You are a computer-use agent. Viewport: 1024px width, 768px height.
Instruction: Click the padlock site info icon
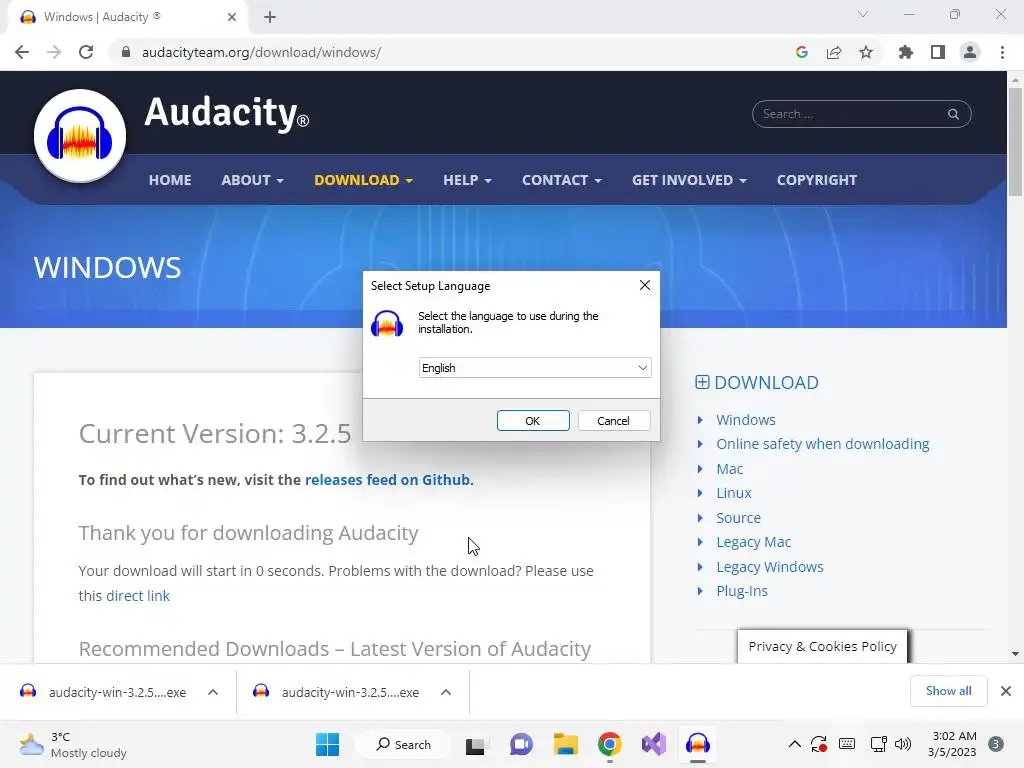[126, 52]
